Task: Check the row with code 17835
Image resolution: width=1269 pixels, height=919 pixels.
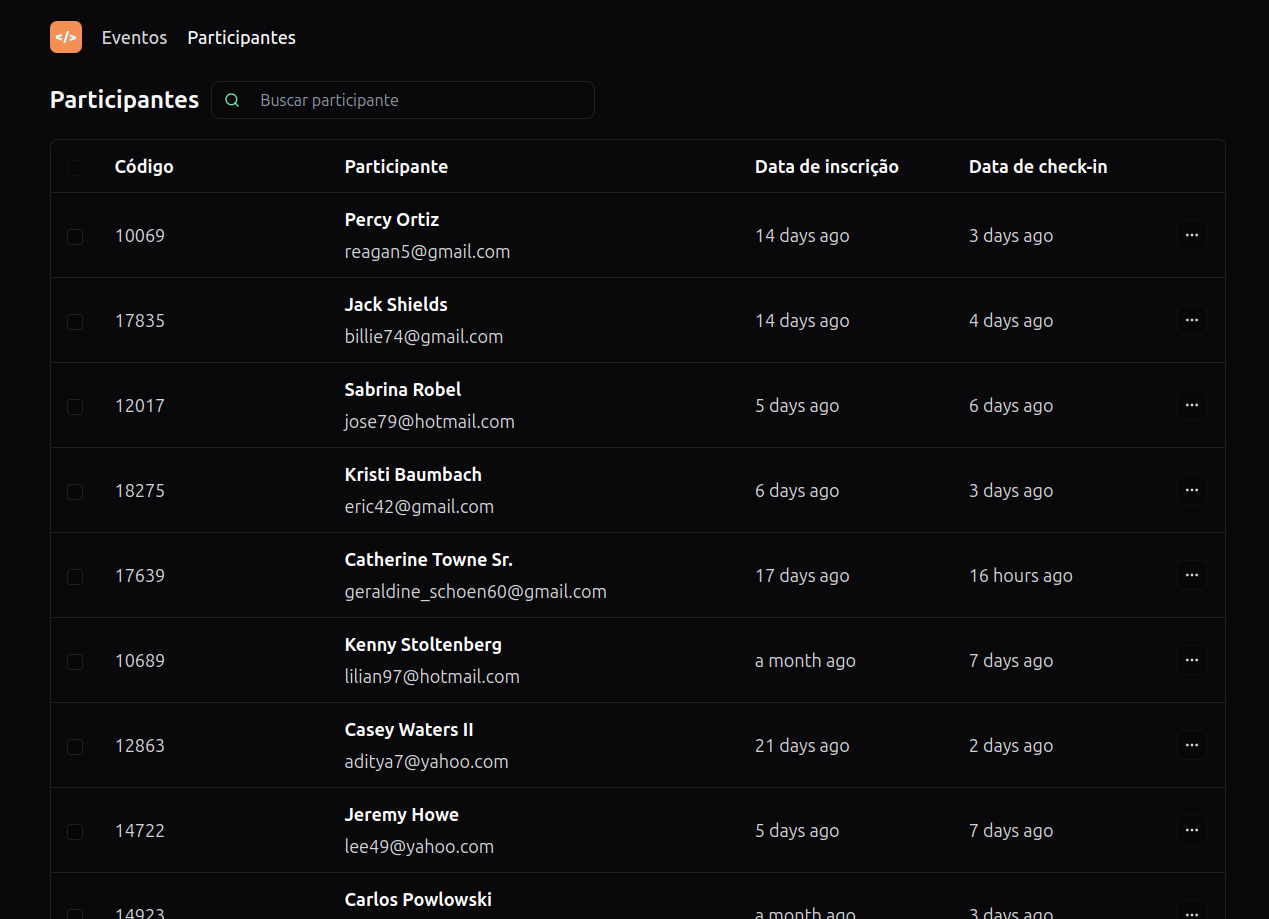Action: pos(75,322)
